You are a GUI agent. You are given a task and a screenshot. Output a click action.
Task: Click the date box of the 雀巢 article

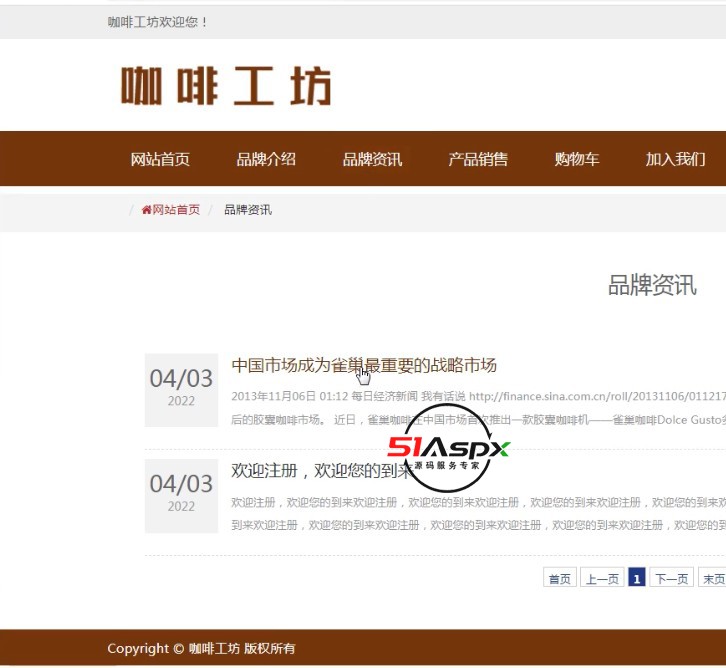(x=181, y=388)
